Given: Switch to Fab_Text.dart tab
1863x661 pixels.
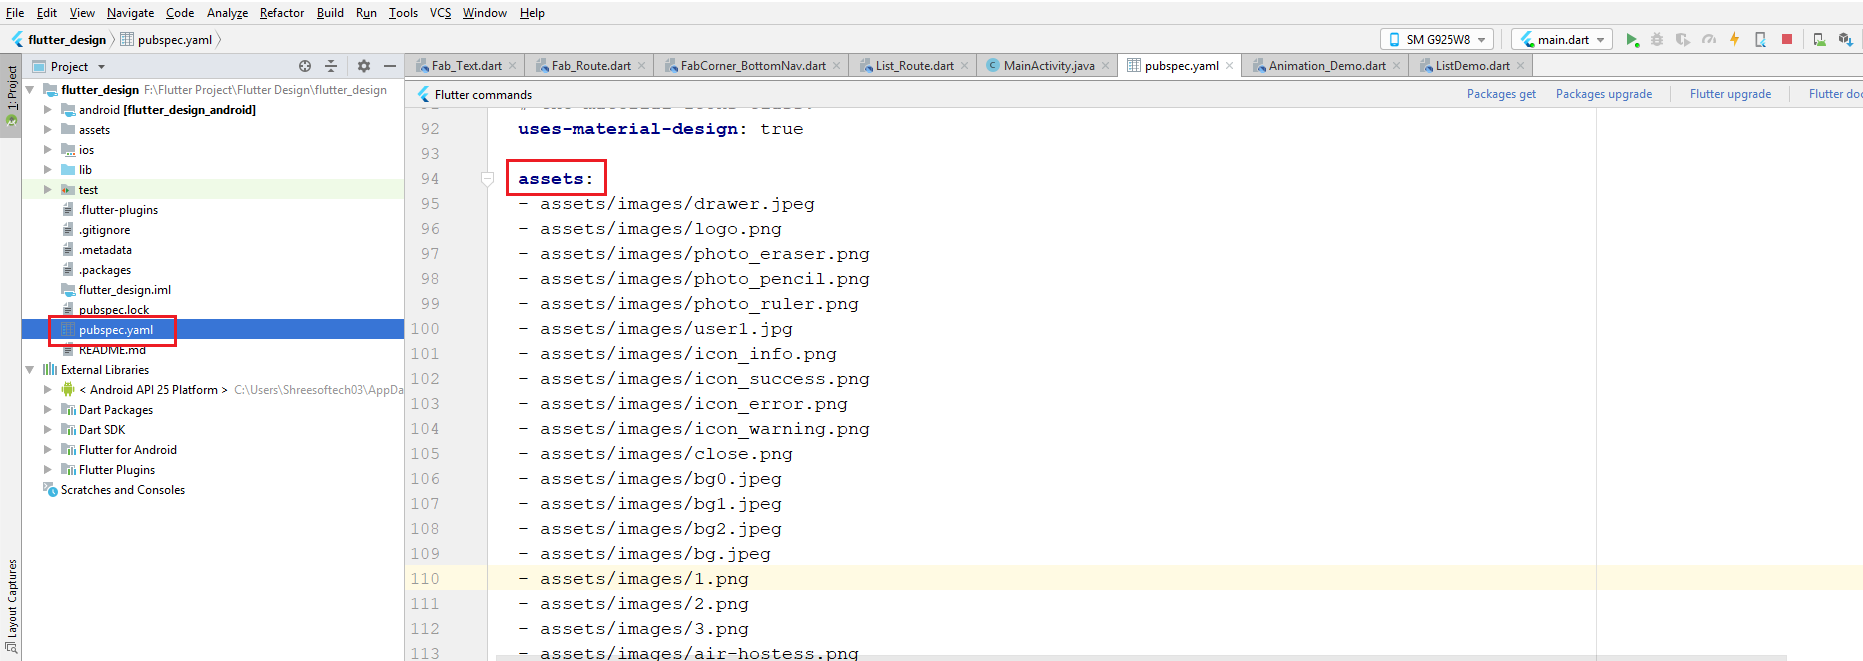Looking at the screenshot, I should (x=466, y=66).
